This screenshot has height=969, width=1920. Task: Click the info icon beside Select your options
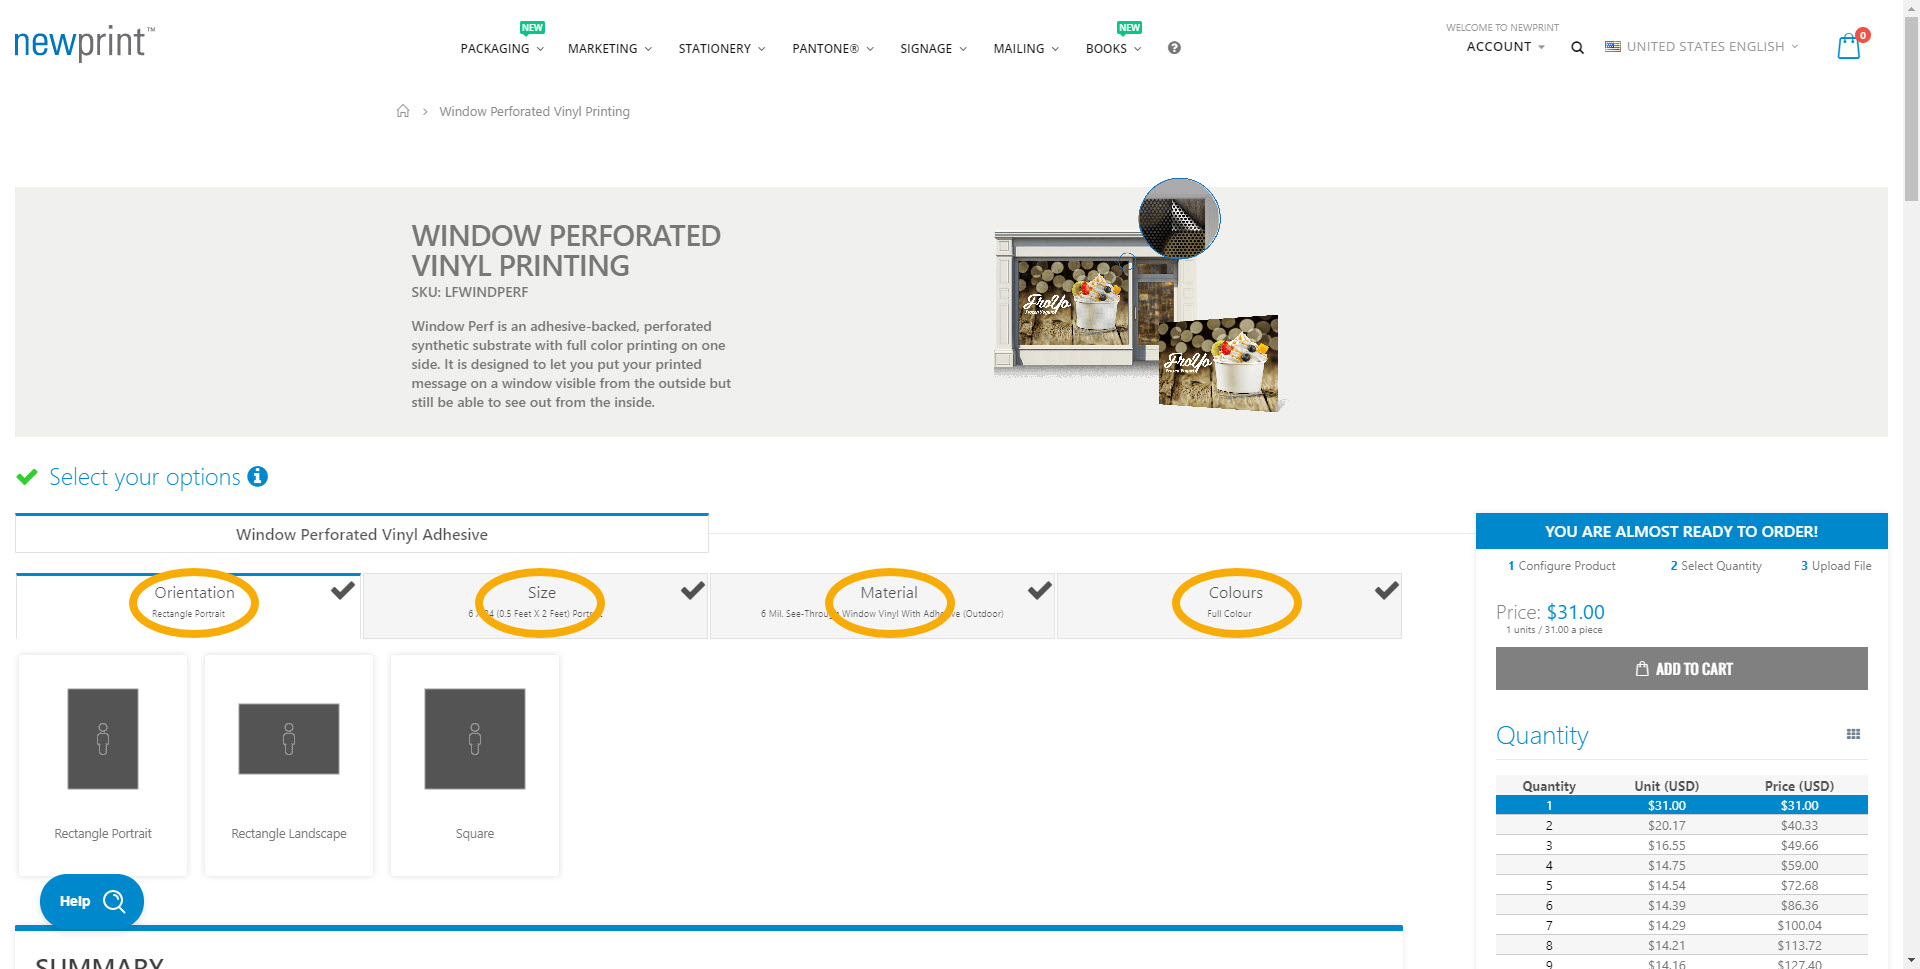pos(257,476)
